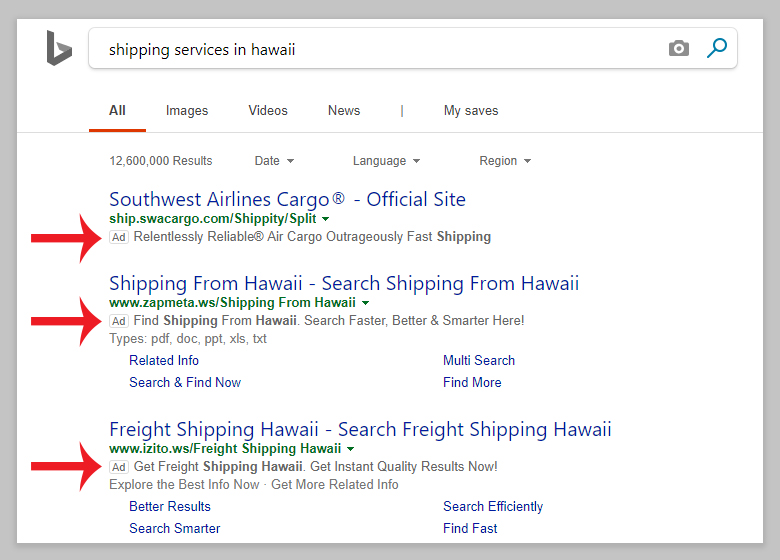Expand the Language filter dropdown

pos(386,161)
